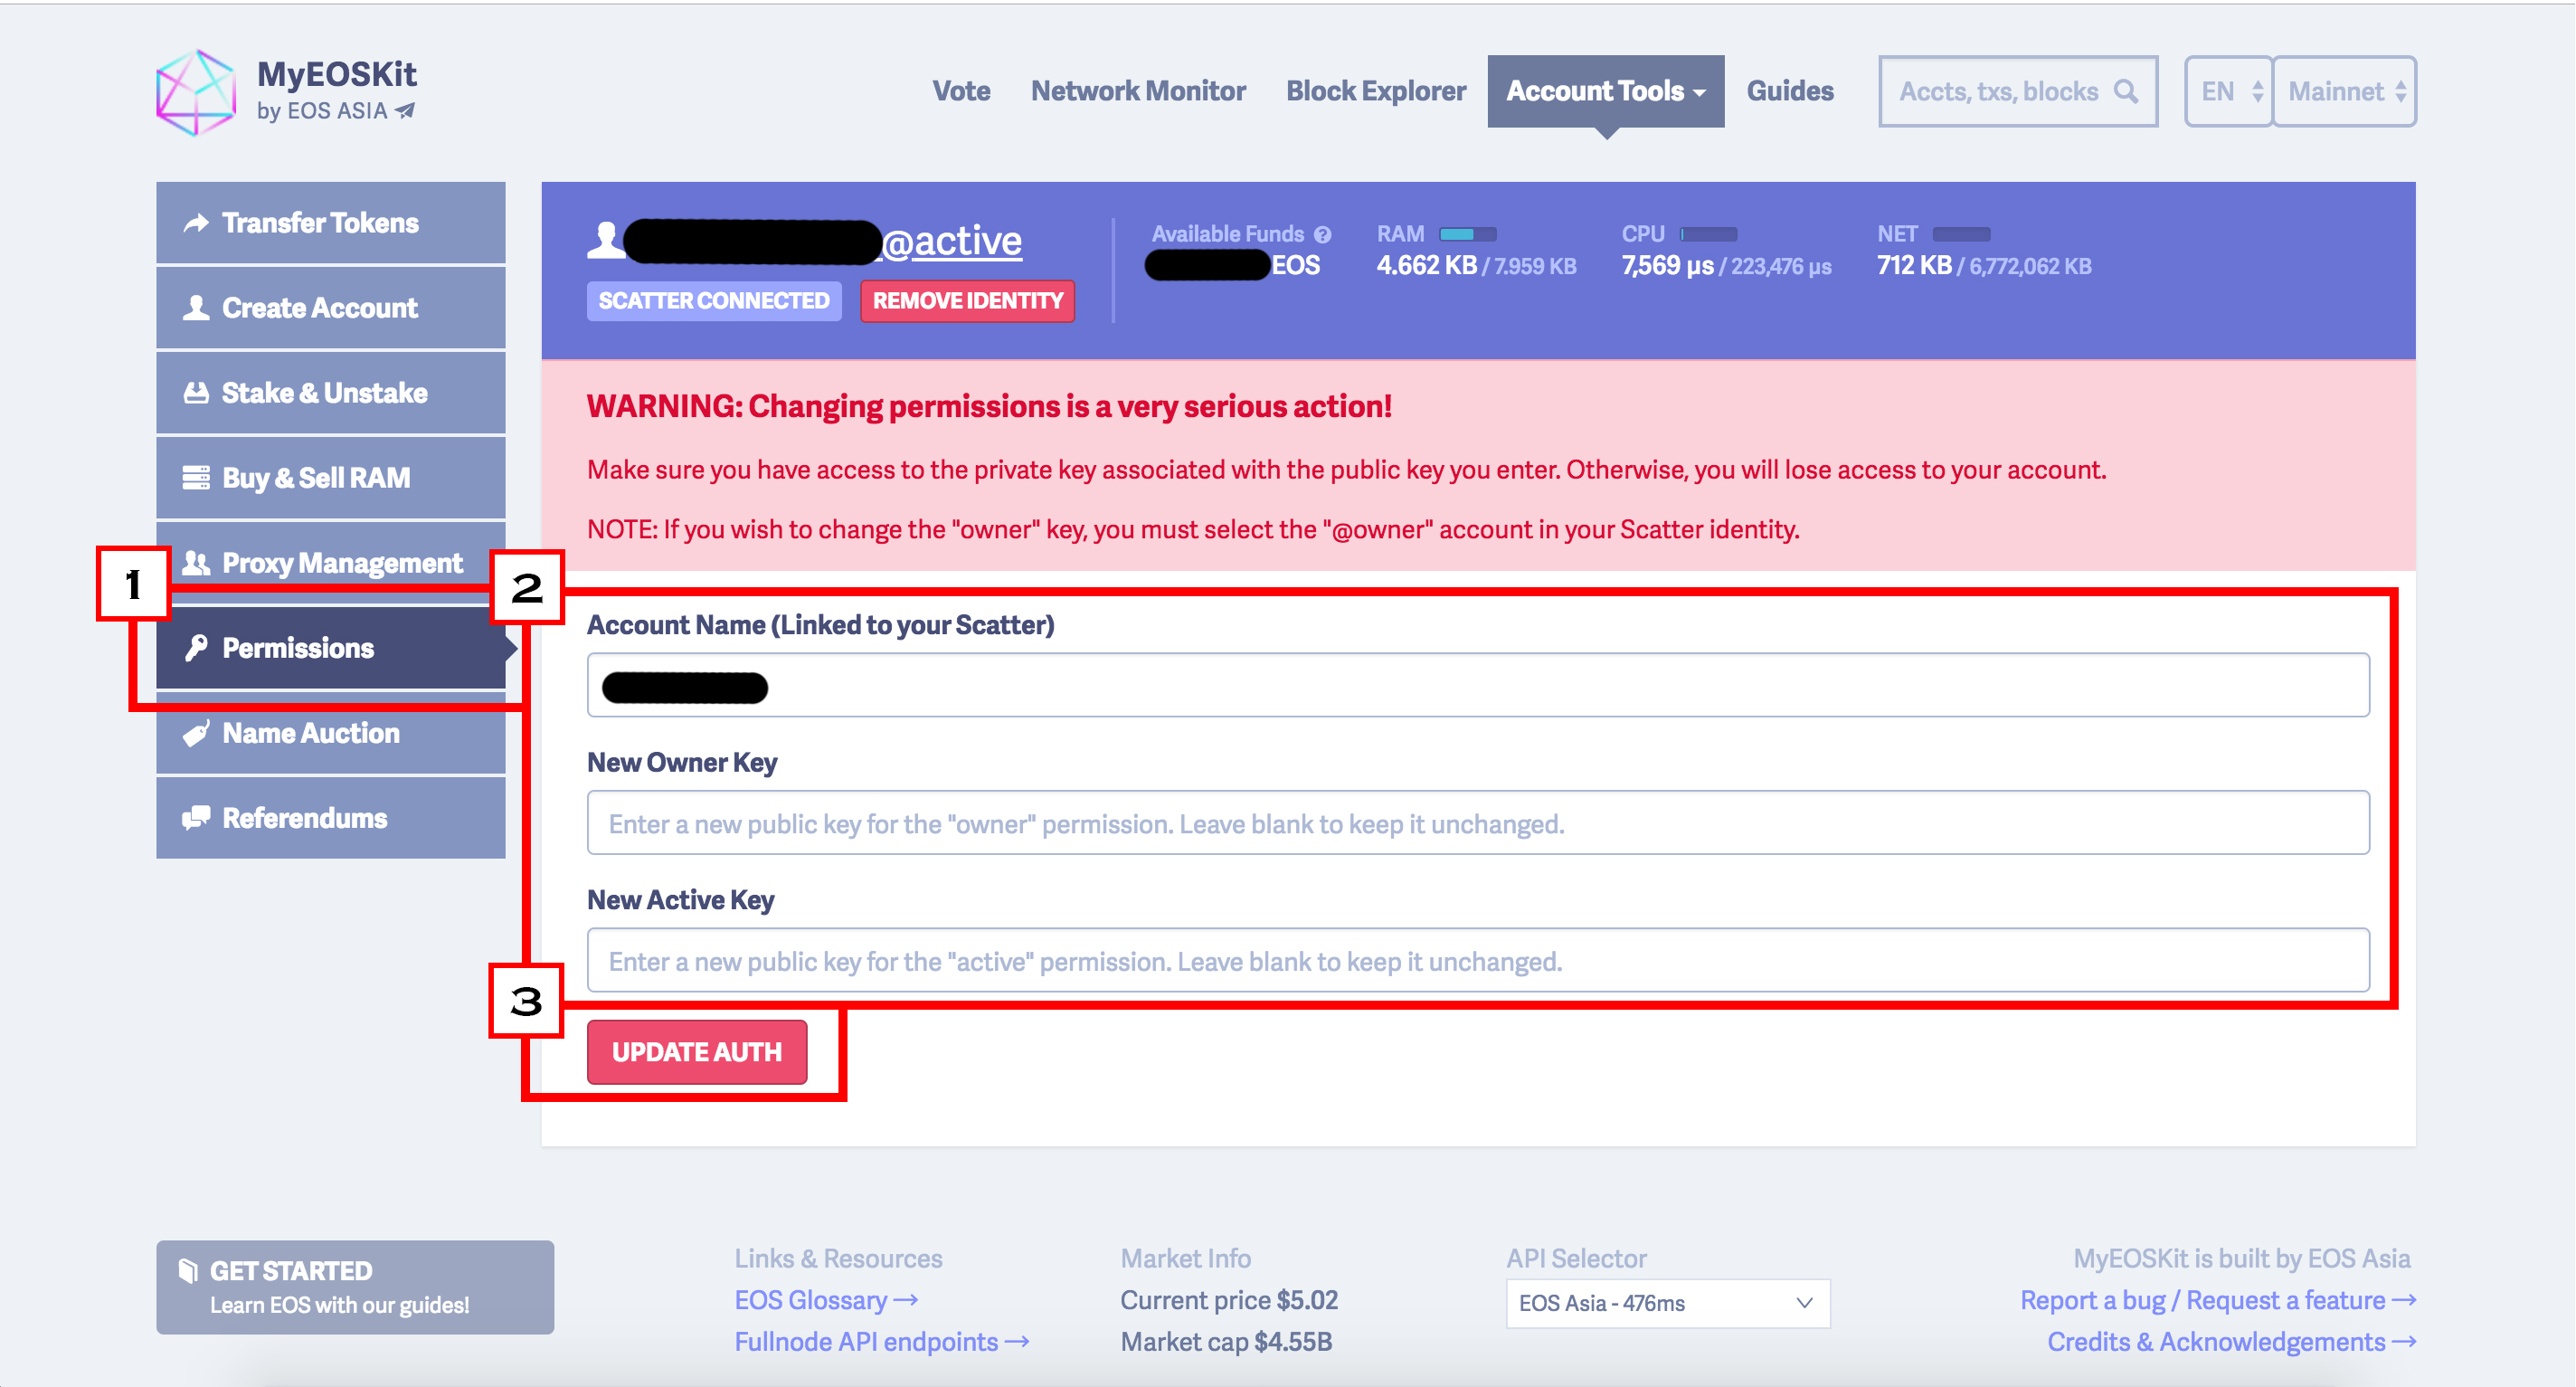The width and height of the screenshot is (2576, 1387).
Task: Click the 'by EOS ASIA' text
Action: (322, 111)
